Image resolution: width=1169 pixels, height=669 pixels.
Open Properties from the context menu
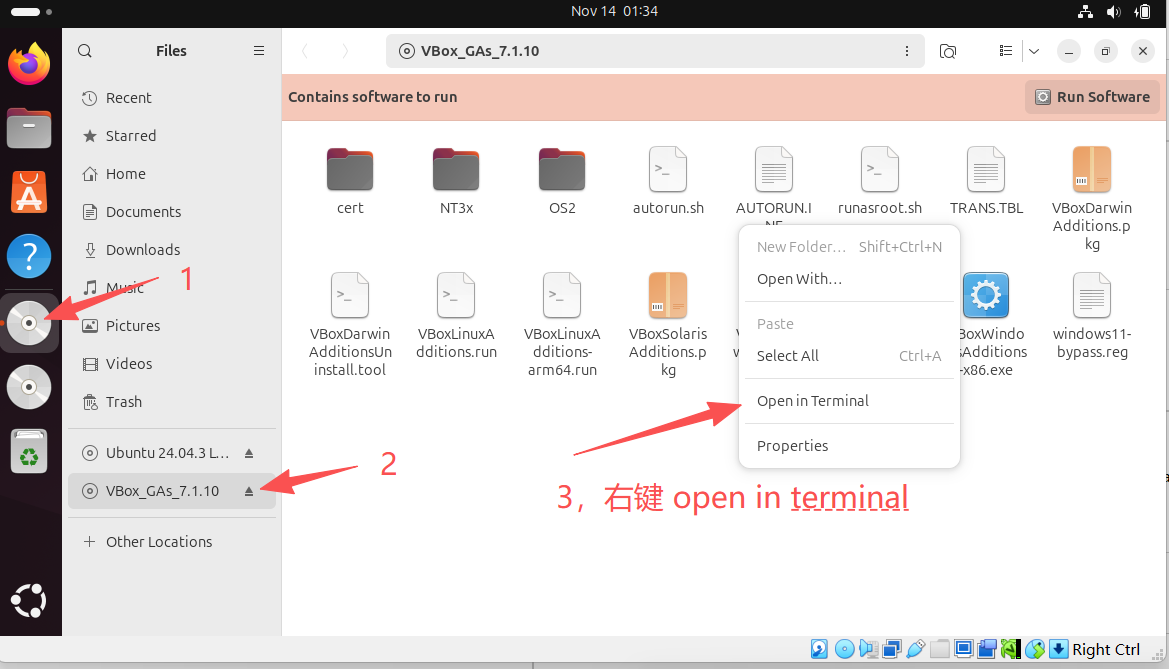(x=849, y=446)
